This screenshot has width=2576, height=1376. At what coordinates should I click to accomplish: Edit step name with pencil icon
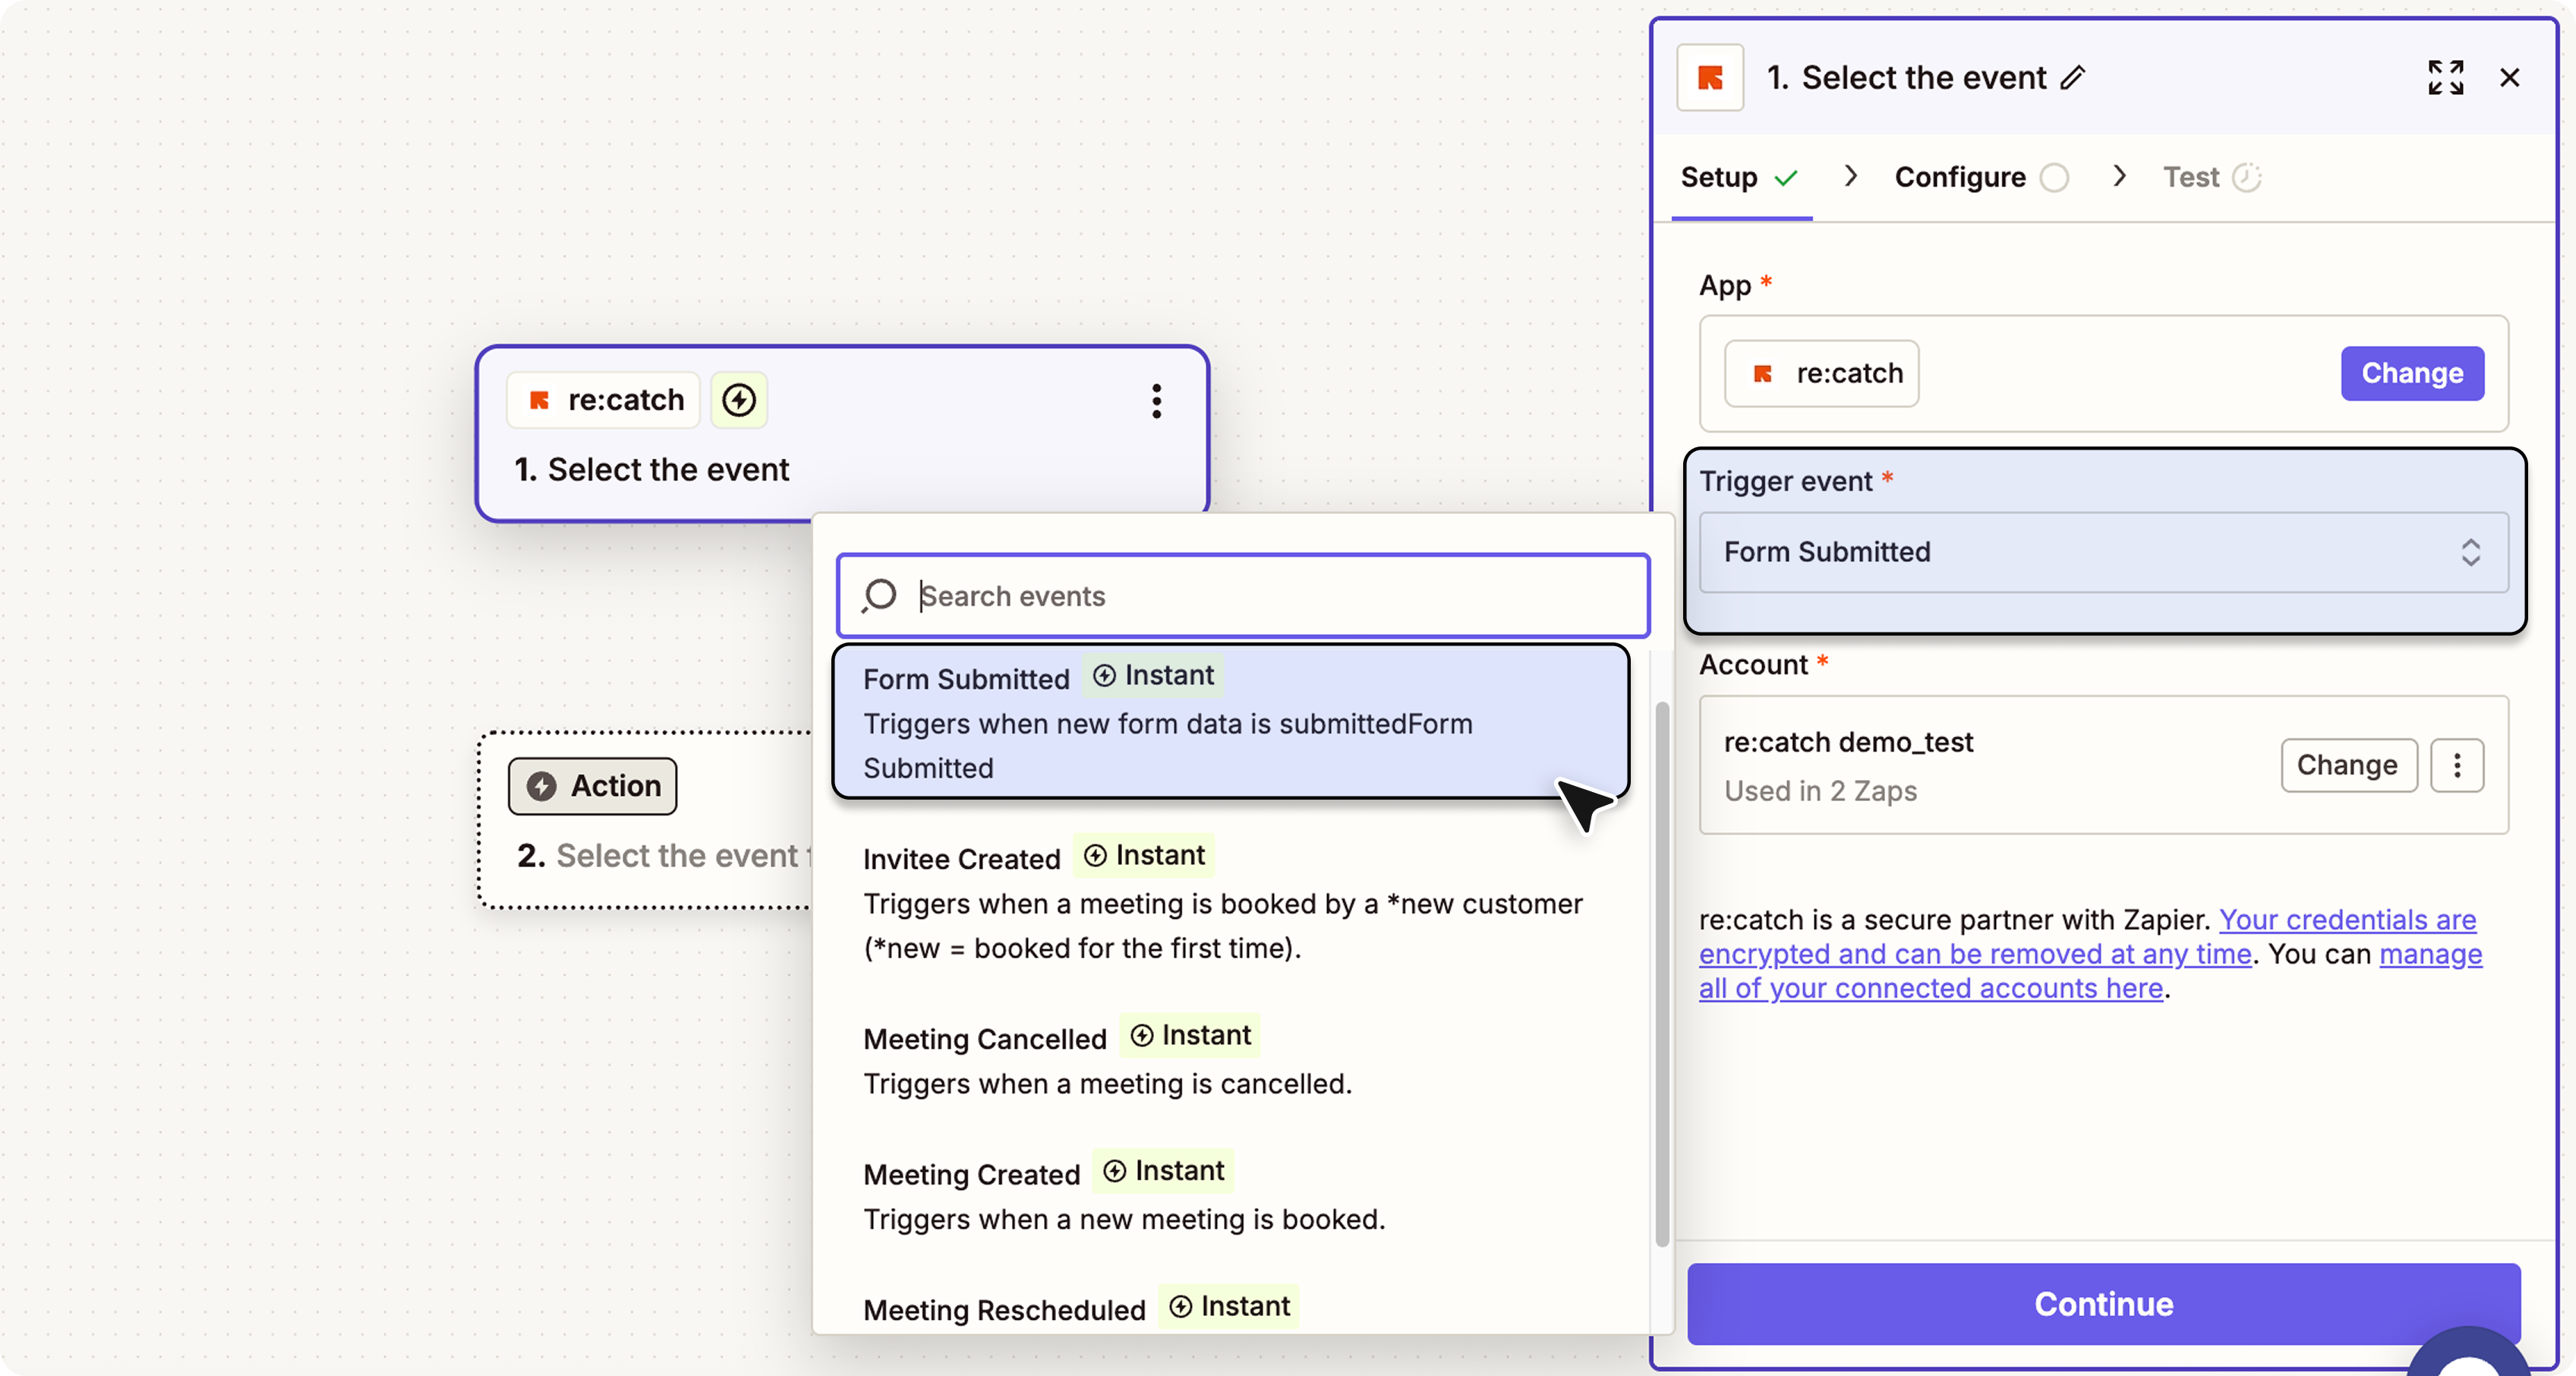coord(2073,77)
